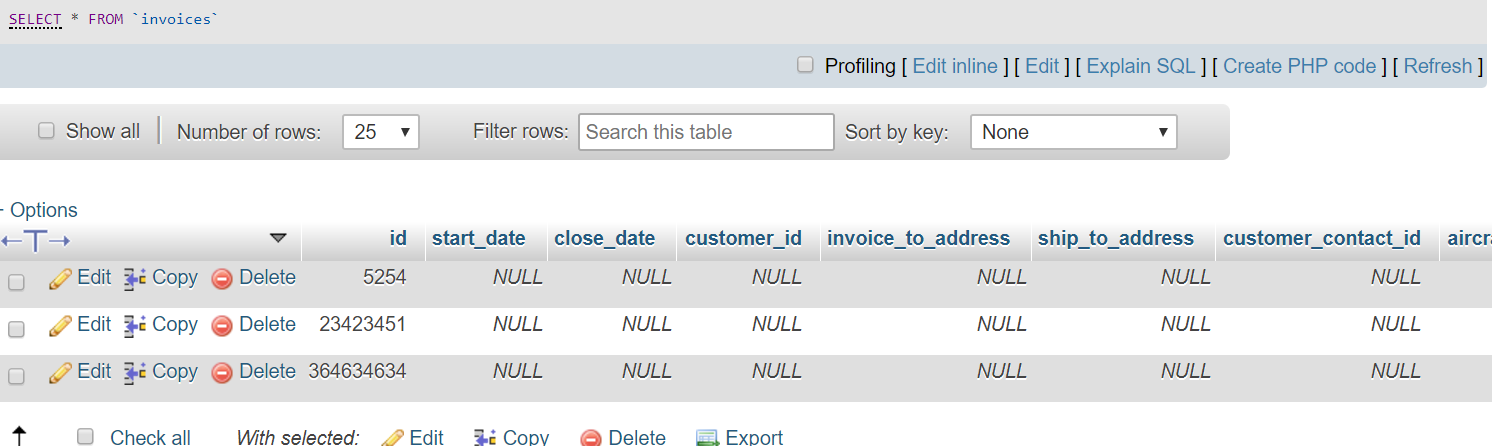Image resolution: width=1492 pixels, height=446 pixels.
Task: Open the Sort by key dropdown
Action: click(1074, 132)
